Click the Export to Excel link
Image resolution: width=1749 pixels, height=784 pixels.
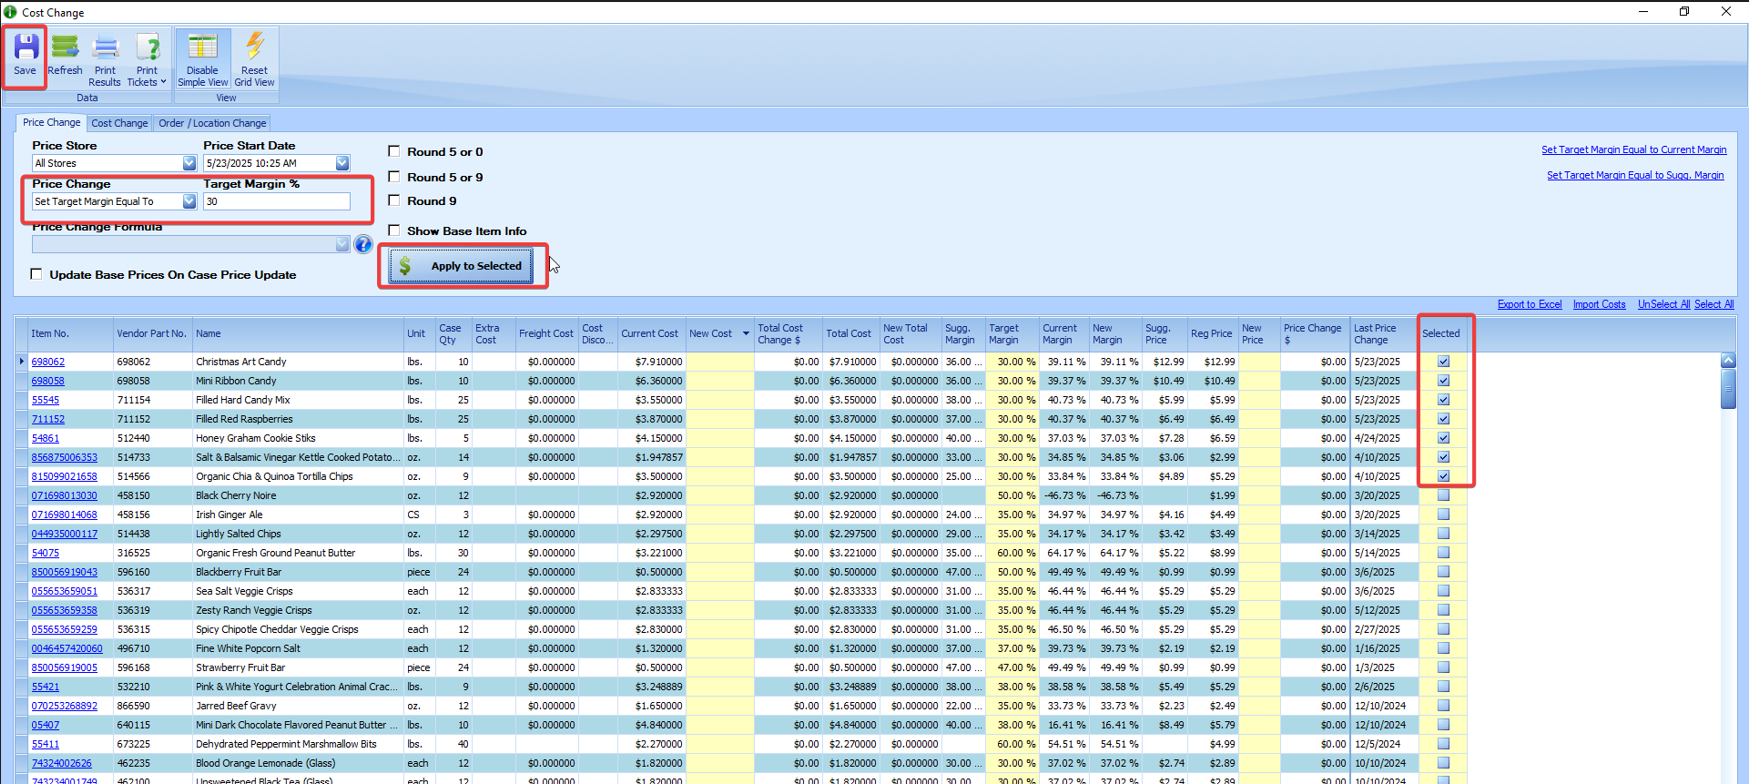[1529, 304]
